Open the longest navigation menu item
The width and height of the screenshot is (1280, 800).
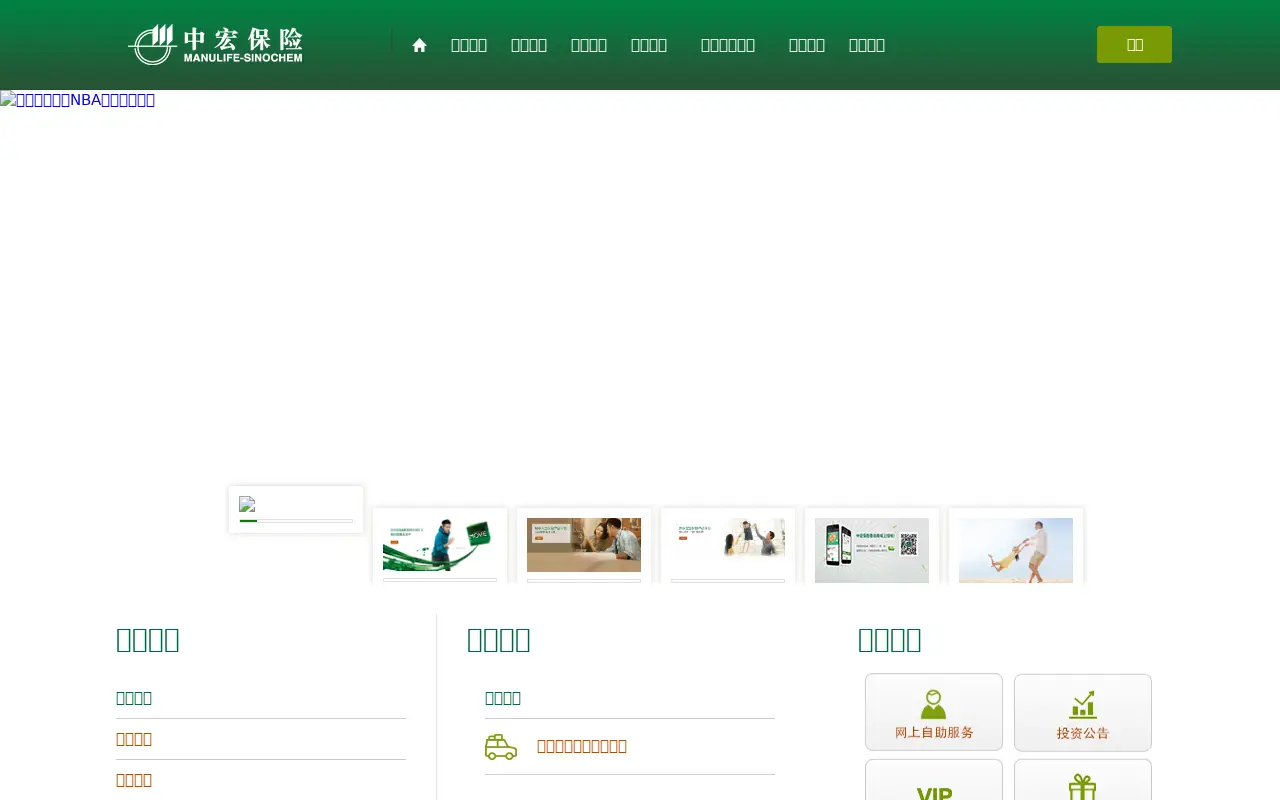coord(728,45)
